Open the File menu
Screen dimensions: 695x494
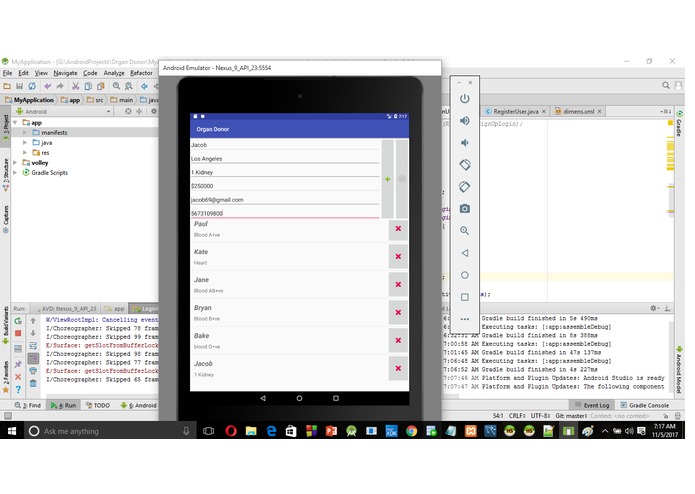pos(8,73)
